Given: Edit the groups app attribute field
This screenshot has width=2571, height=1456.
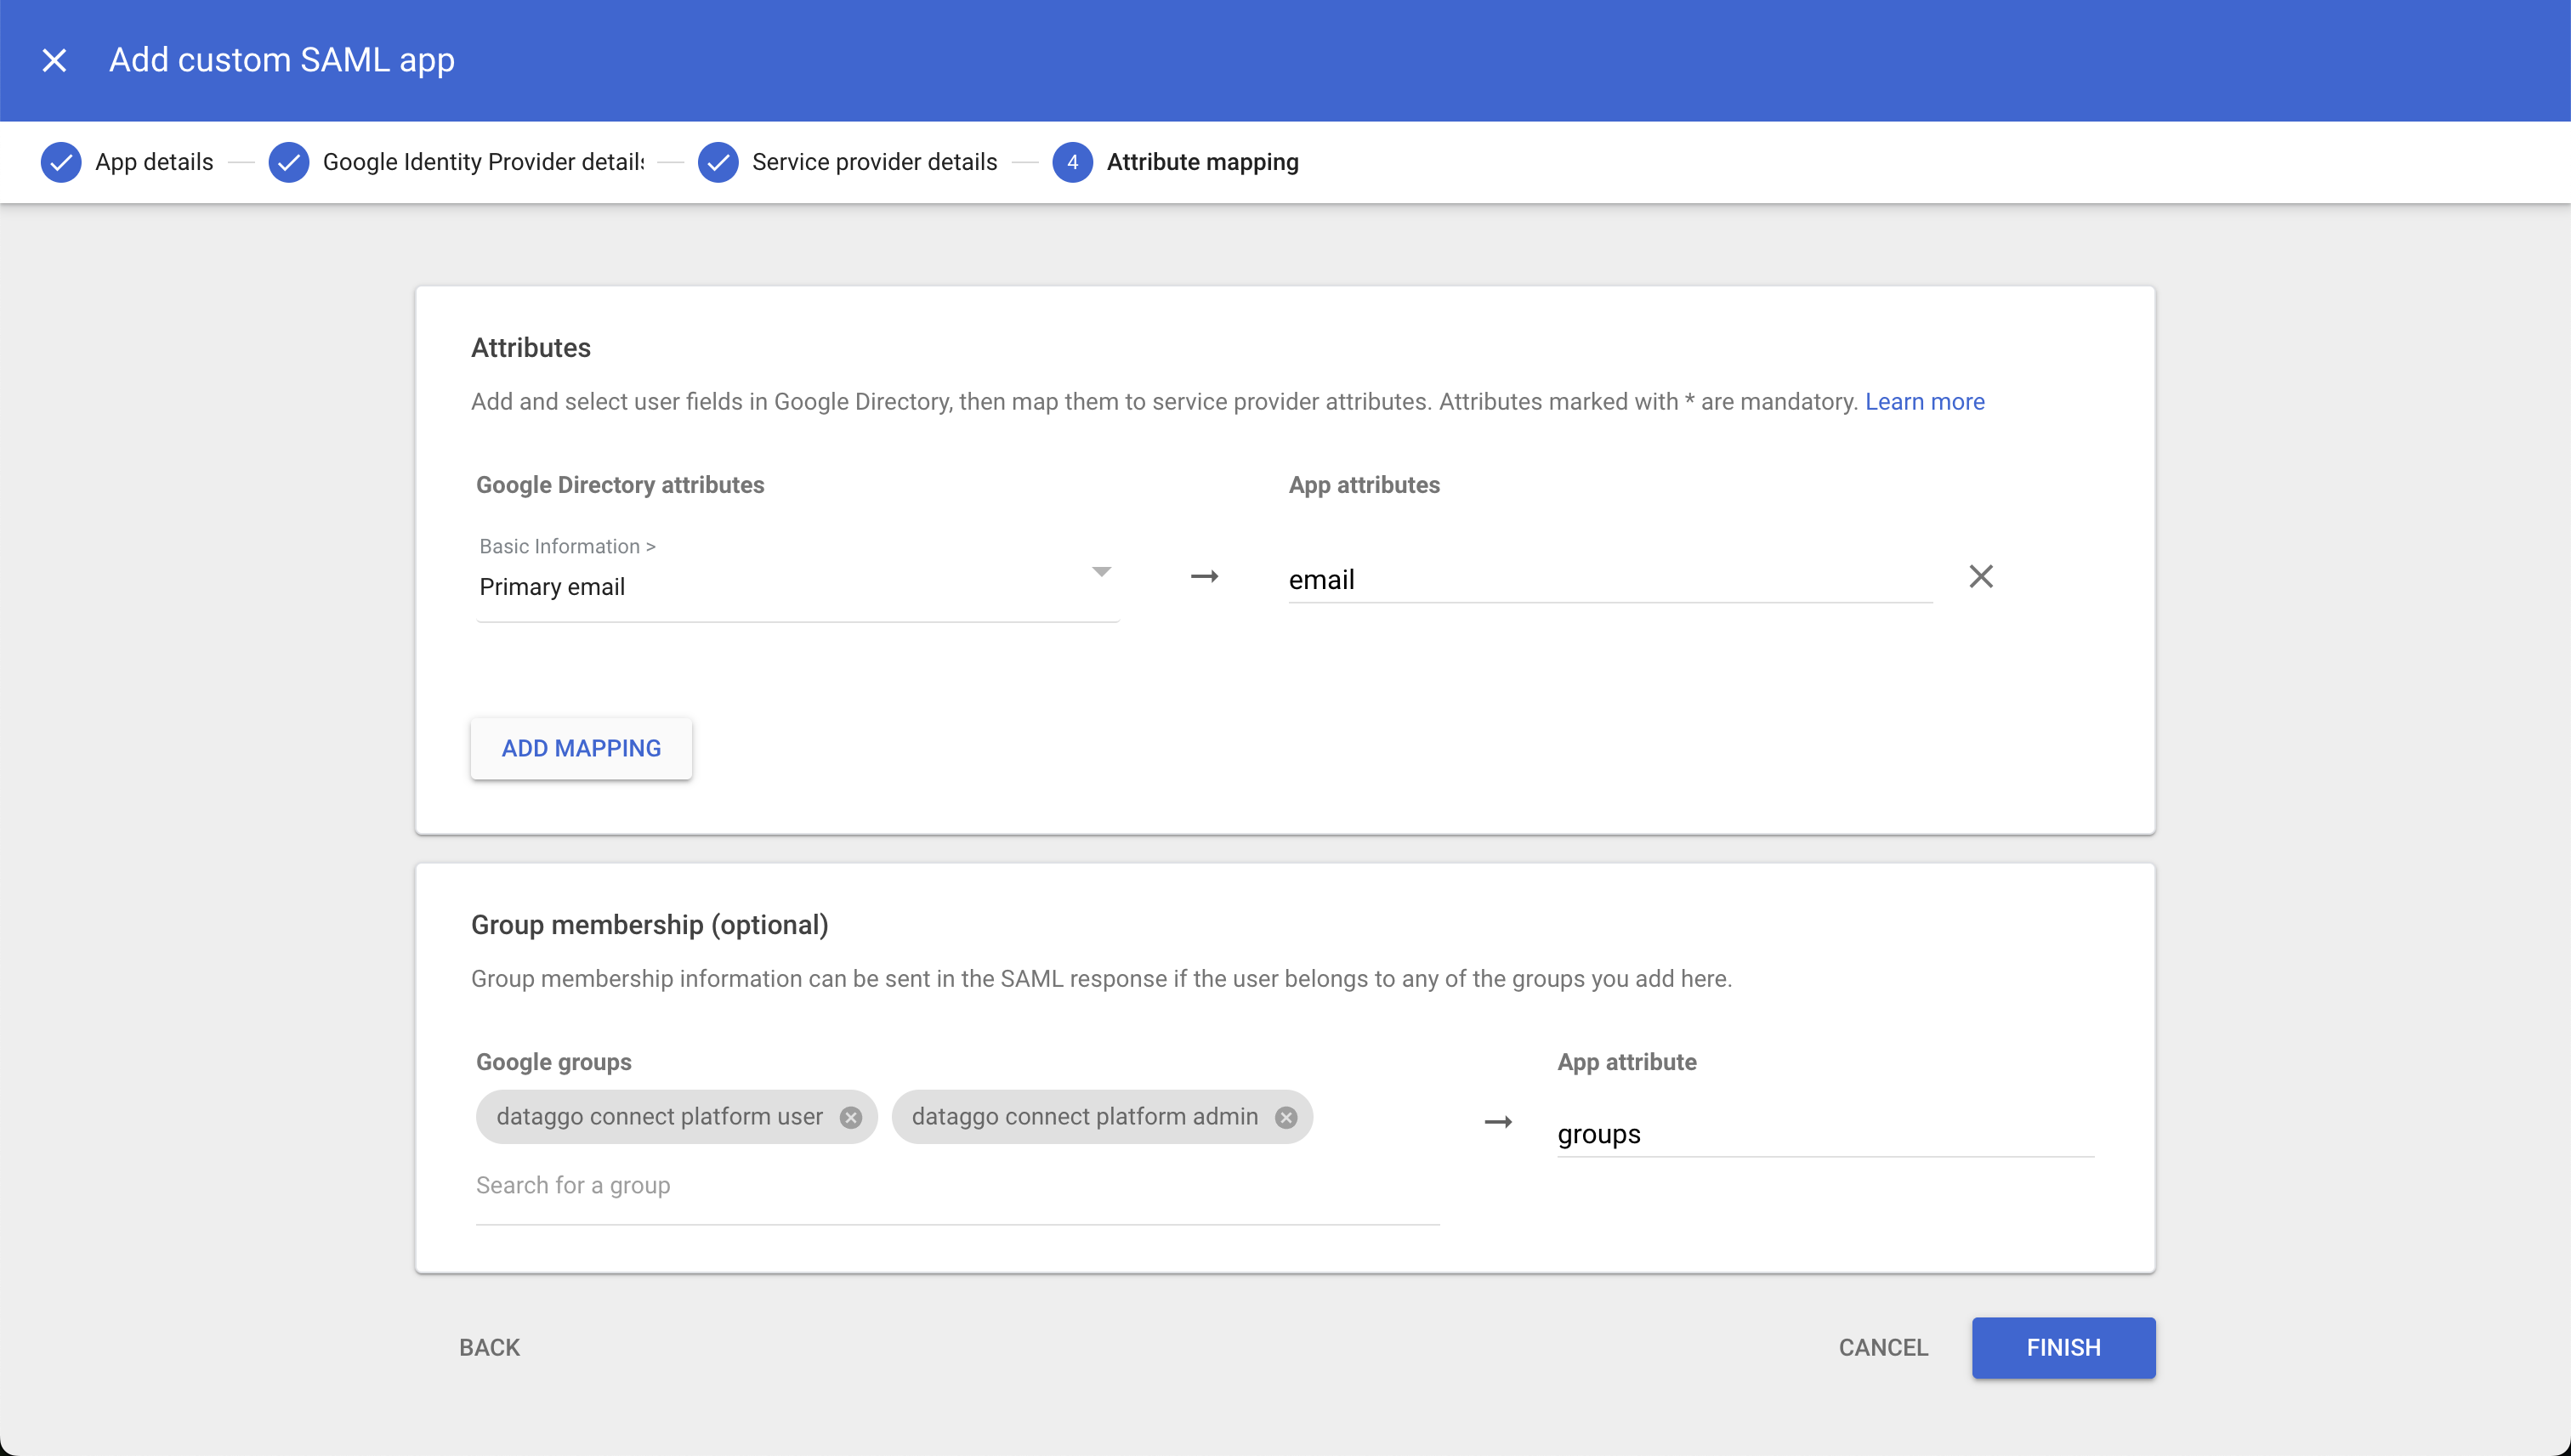Looking at the screenshot, I should 1824,1134.
